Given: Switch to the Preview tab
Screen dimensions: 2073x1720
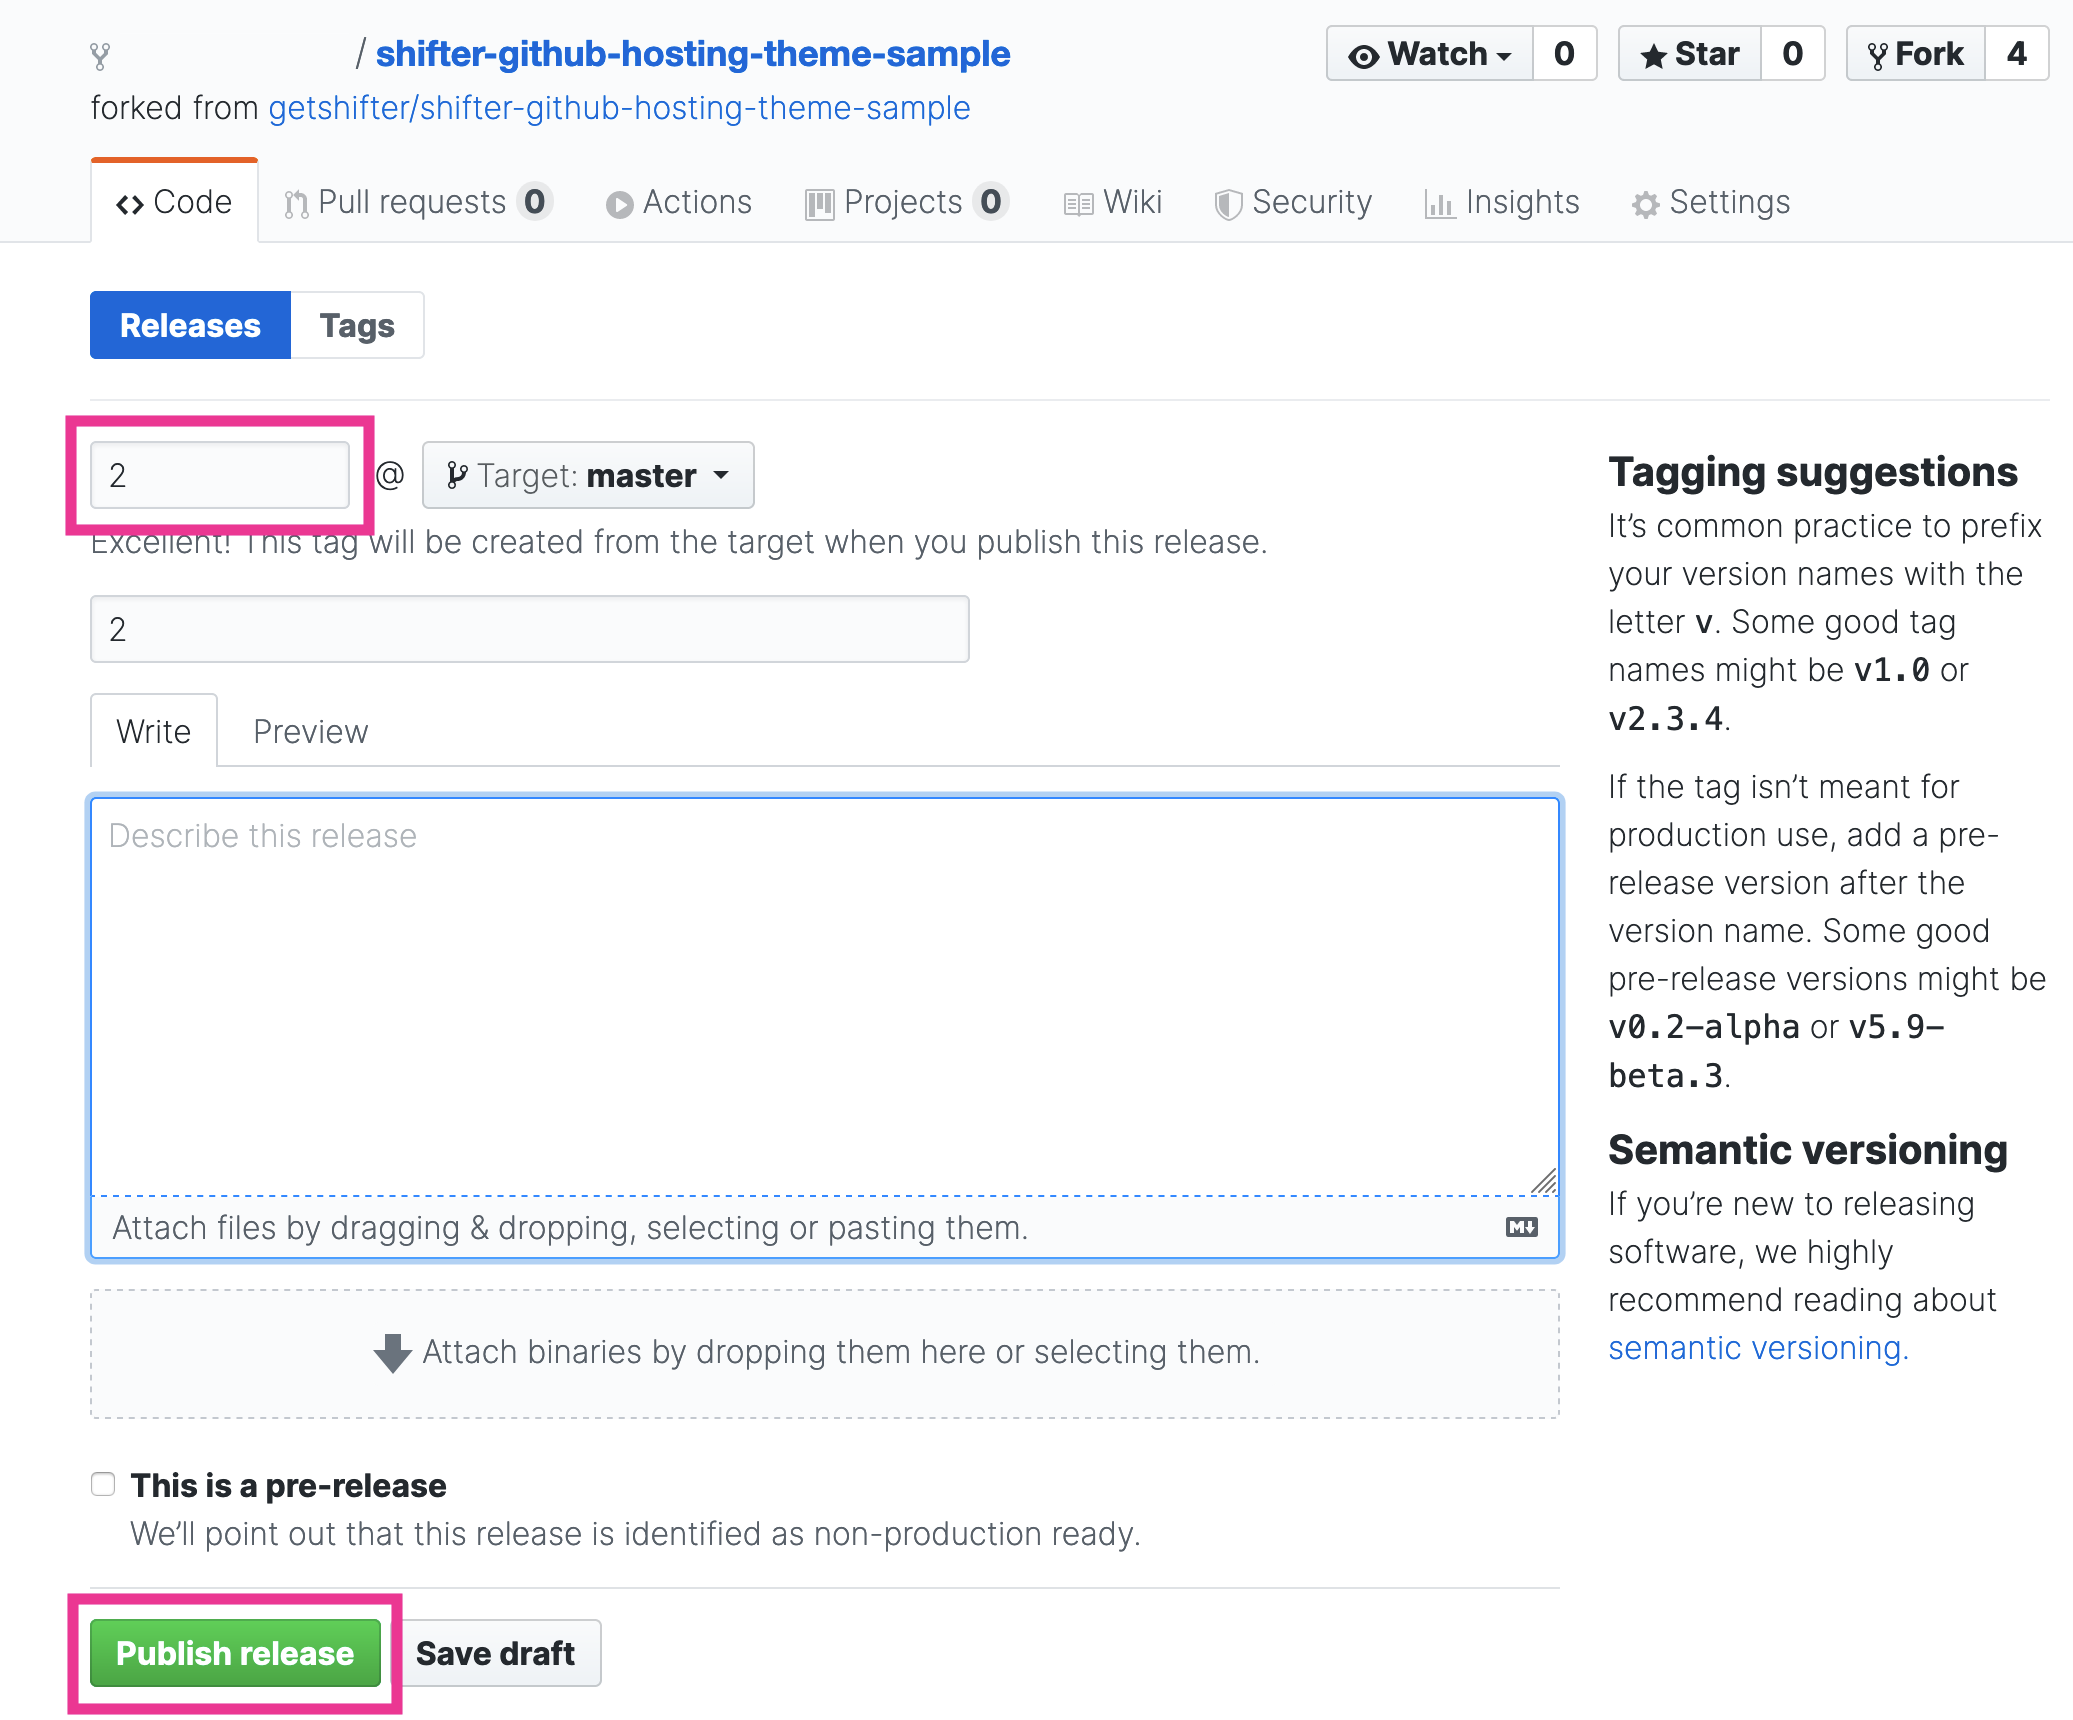Looking at the screenshot, I should [x=311, y=731].
